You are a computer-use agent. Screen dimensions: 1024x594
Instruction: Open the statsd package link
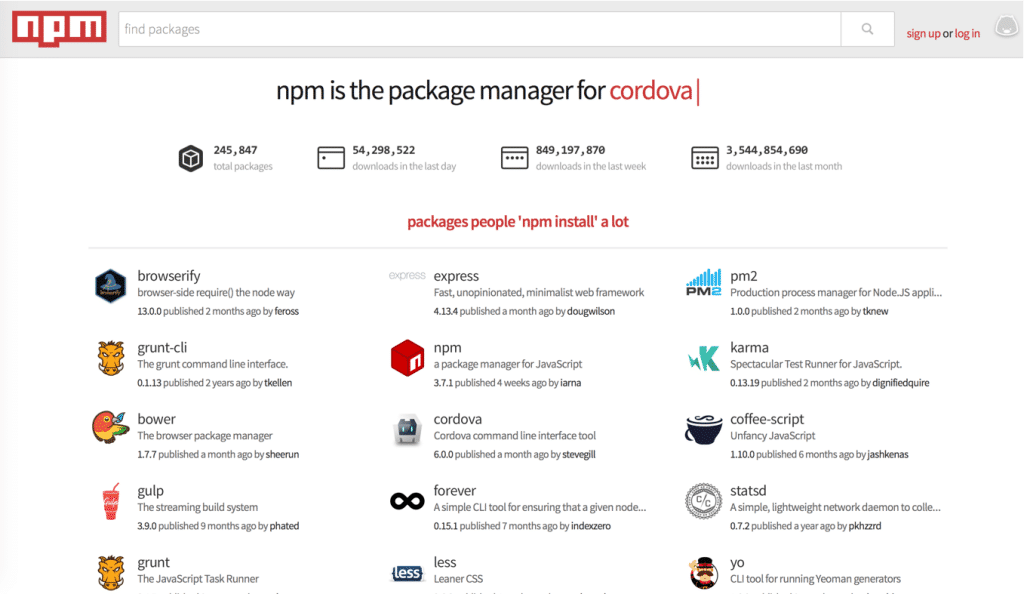pyautogui.click(x=748, y=490)
